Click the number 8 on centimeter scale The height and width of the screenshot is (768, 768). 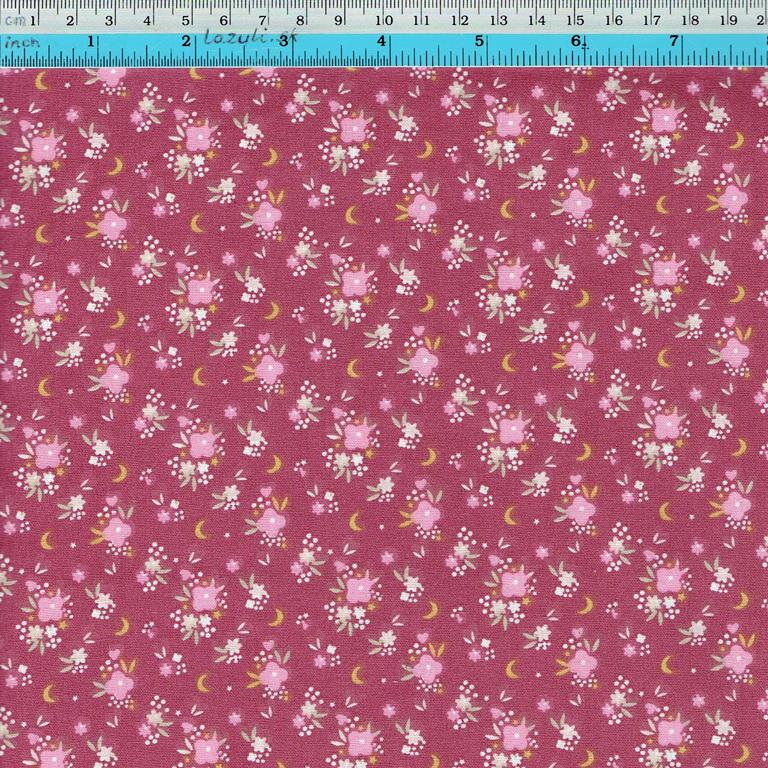300,21
